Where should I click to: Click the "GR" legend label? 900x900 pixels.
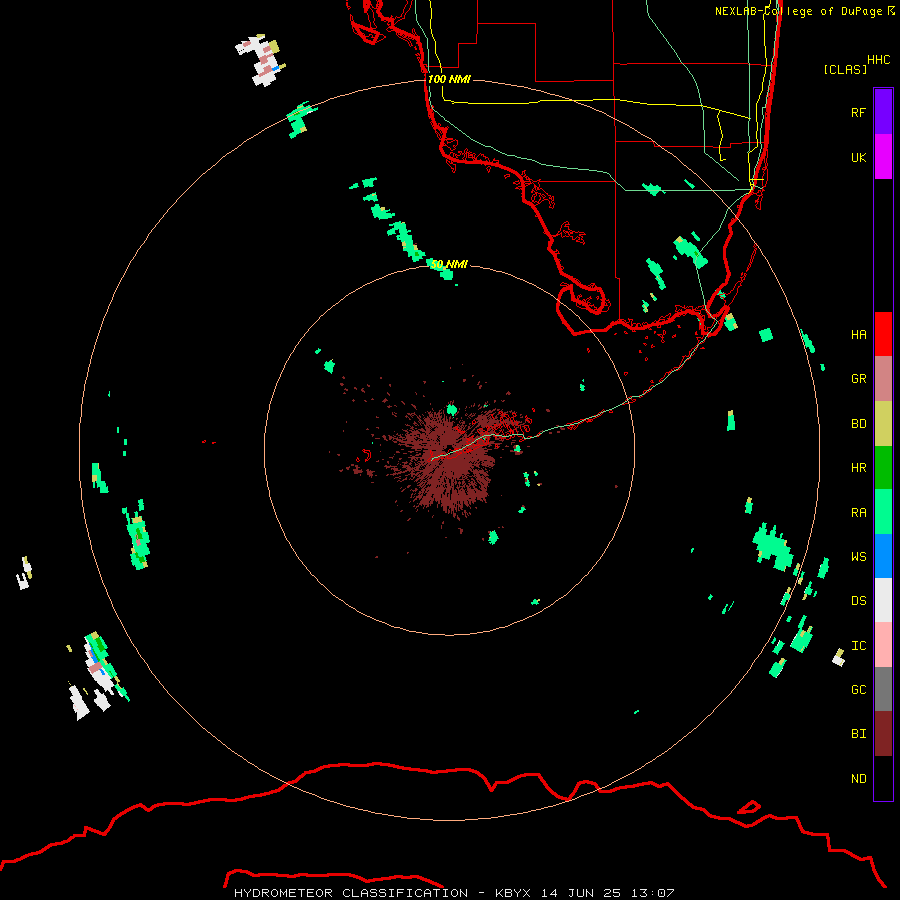pos(858,379)
